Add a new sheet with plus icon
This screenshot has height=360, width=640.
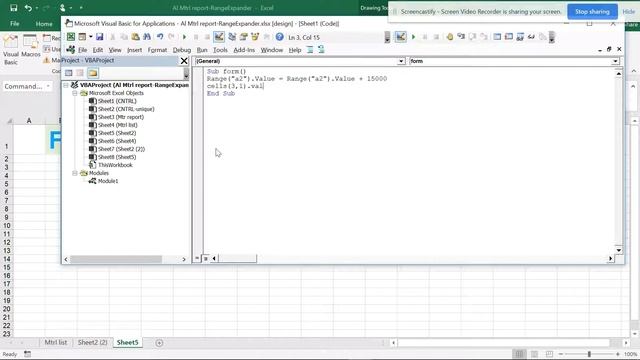[x=159, y=343]
